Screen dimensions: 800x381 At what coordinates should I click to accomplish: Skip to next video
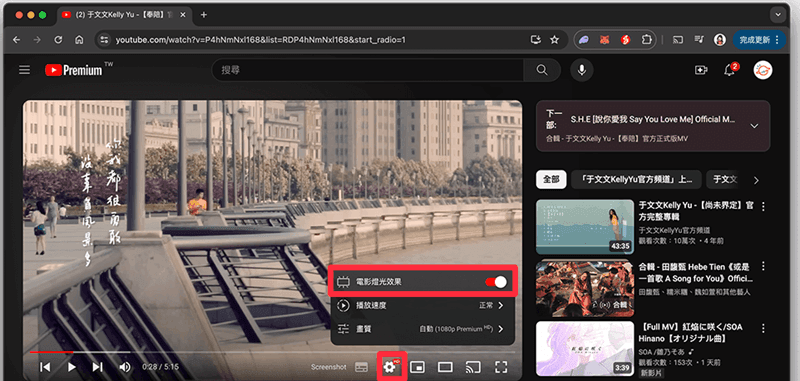(x=98, y=367)
